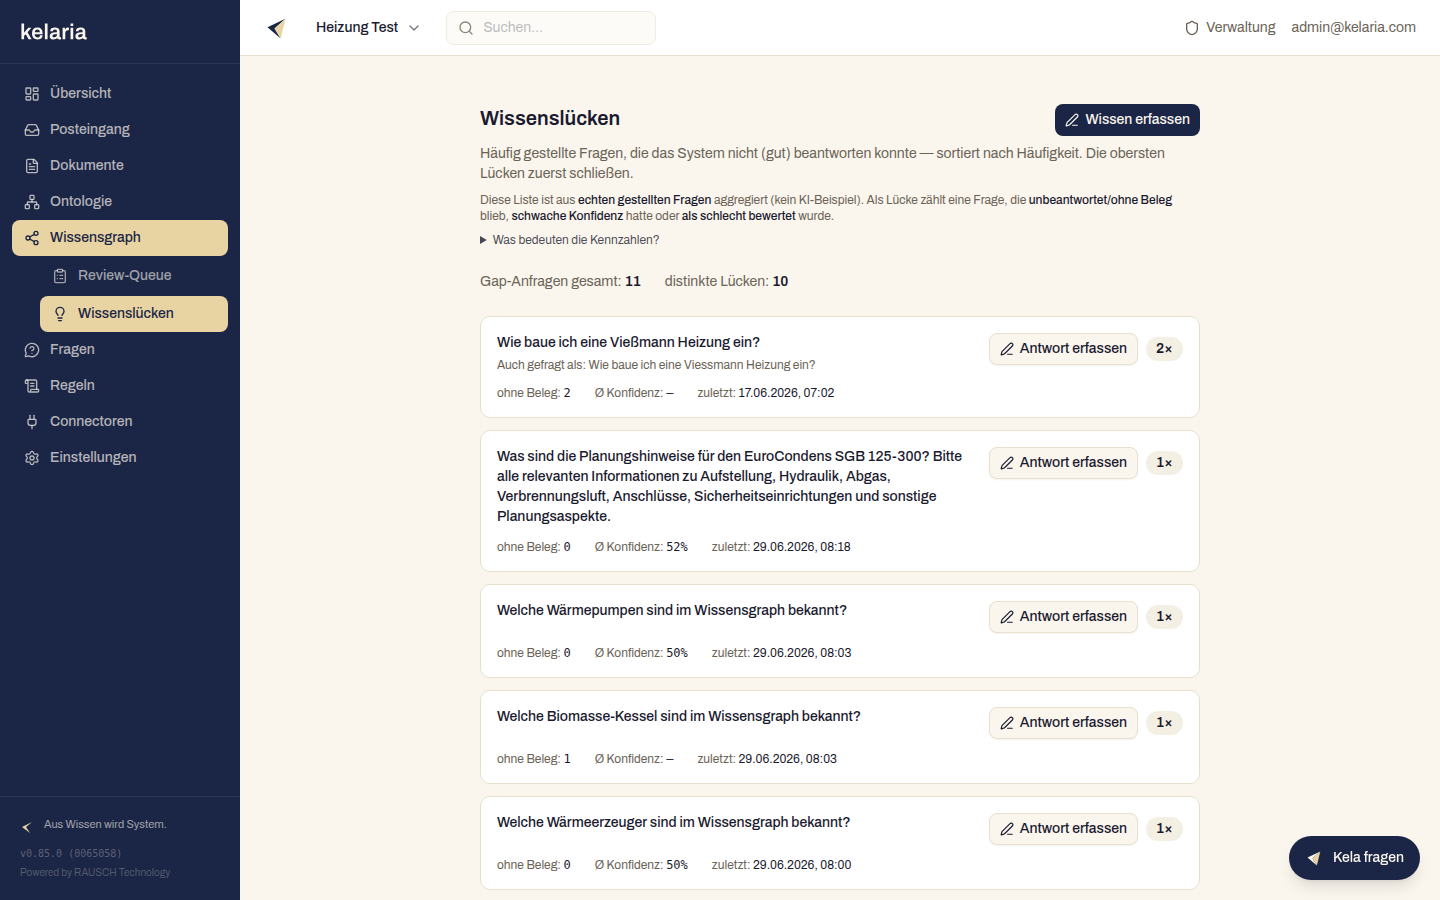1440x900 pixels.
Task: Open the Kela fragen chat button
Action: click(x=1354, y=858)
